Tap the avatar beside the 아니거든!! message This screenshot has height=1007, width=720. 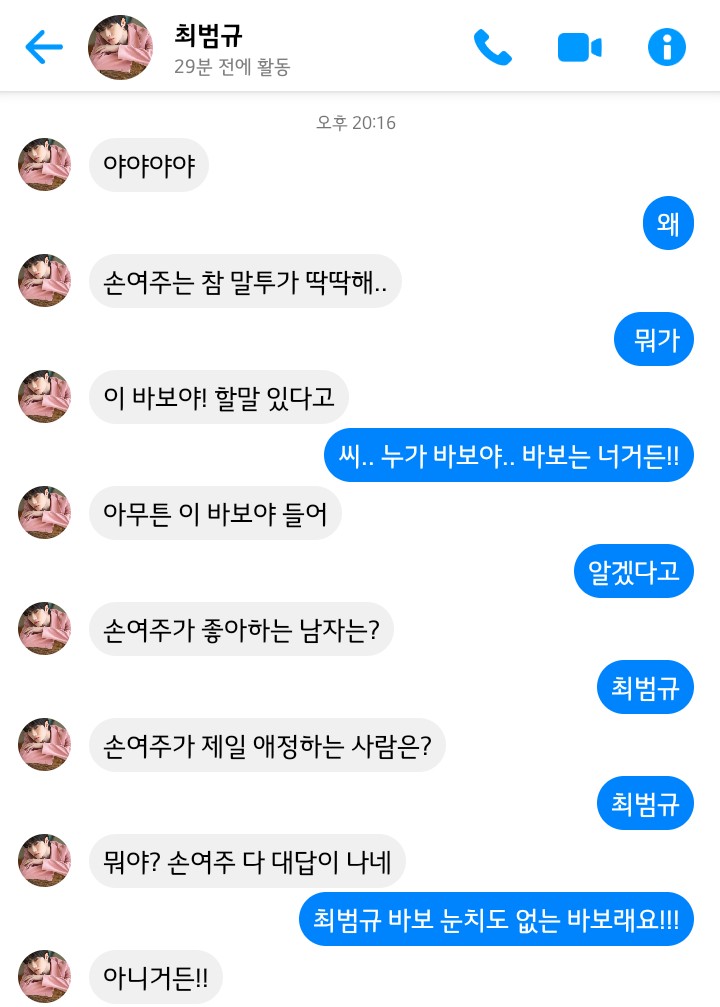click(x=44, y=976)
